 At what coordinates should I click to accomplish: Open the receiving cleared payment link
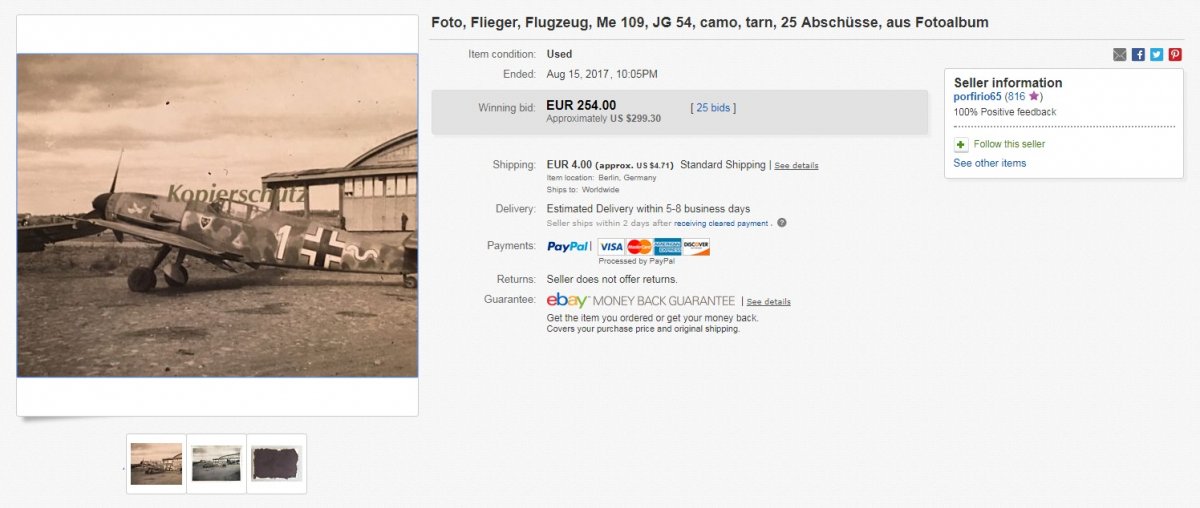click(x=723, y=223)
